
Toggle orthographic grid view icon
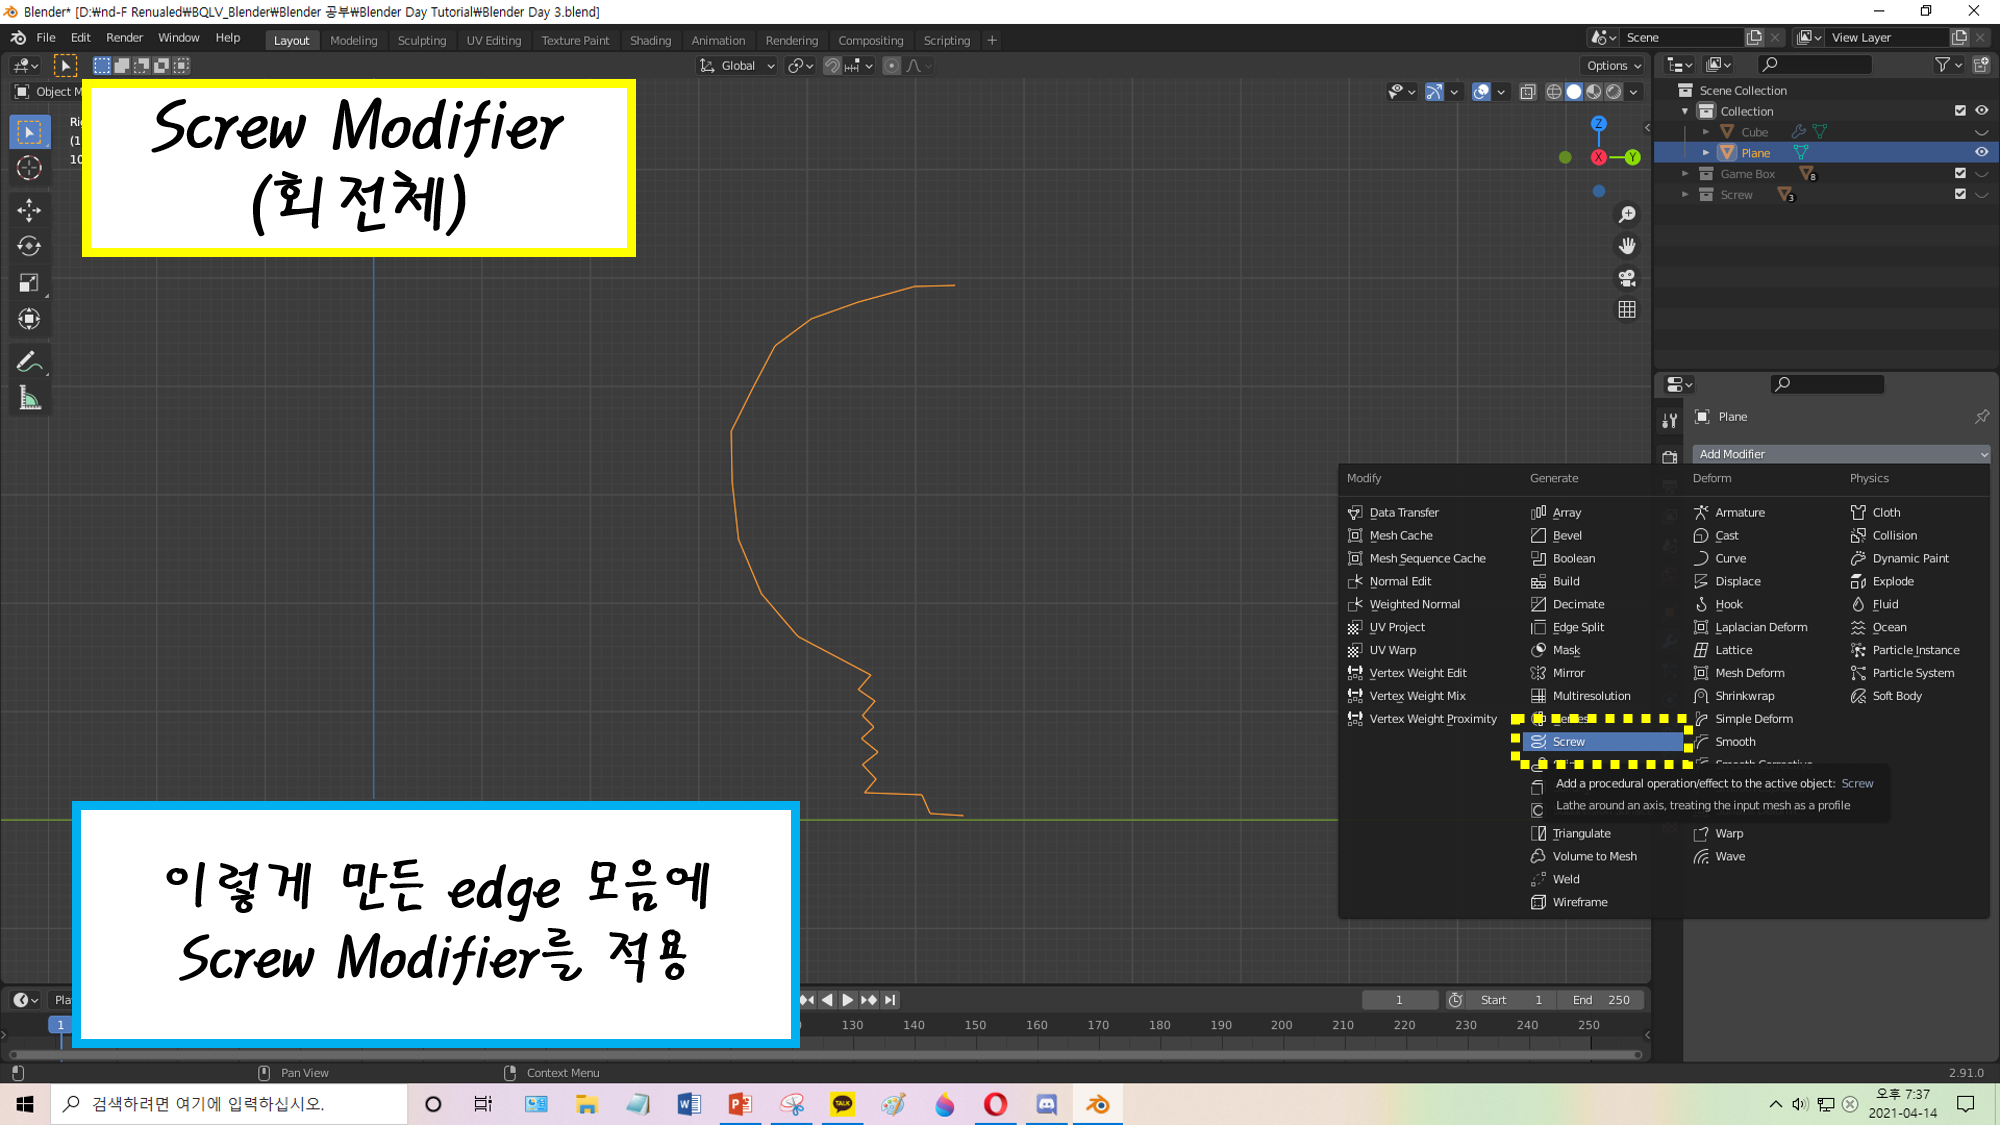[x=1627, y=310]
